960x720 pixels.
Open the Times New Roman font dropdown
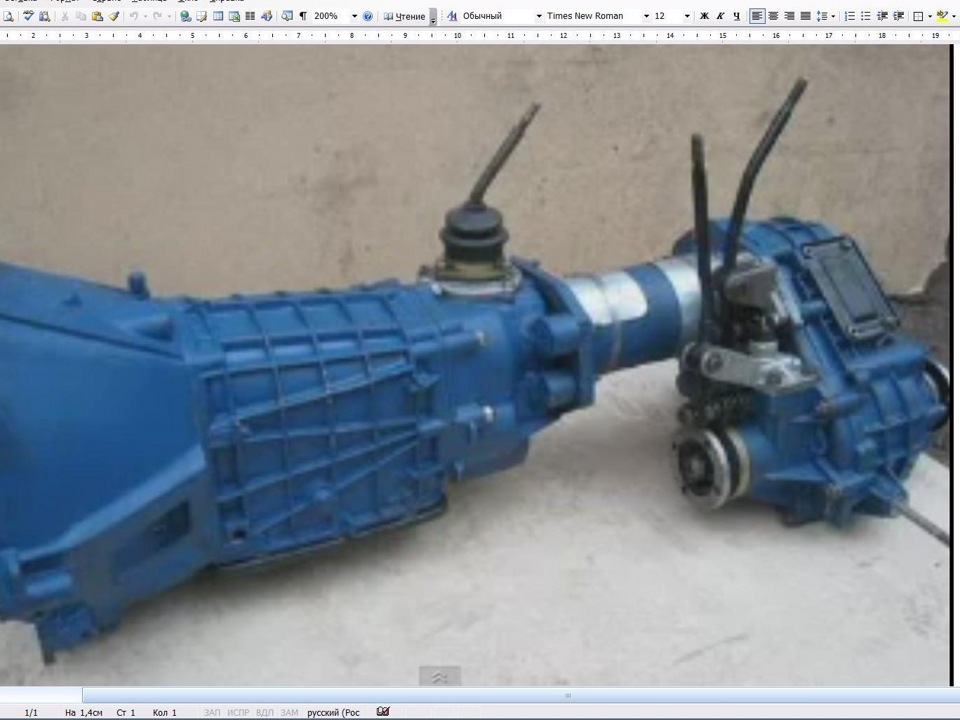[646, 17]
